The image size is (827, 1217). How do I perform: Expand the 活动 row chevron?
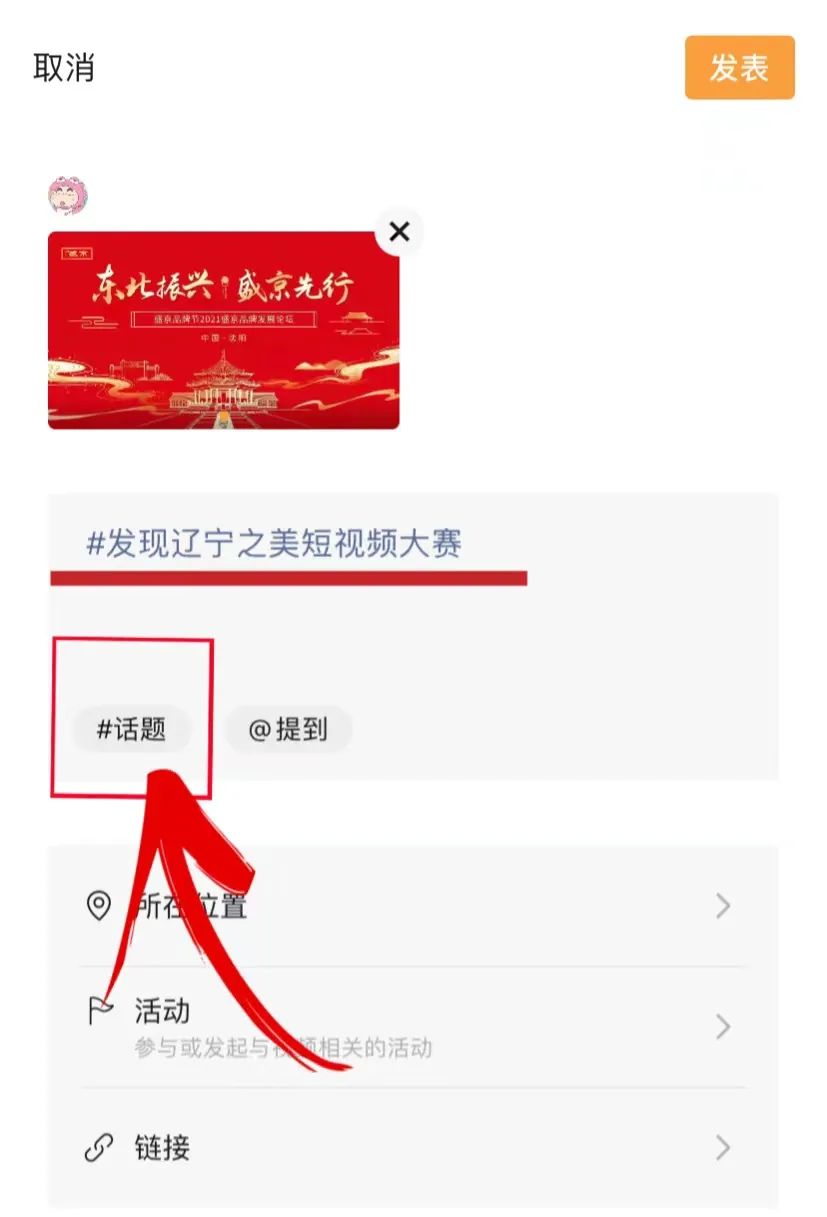pyautogui.click(x=723, y=1027)
